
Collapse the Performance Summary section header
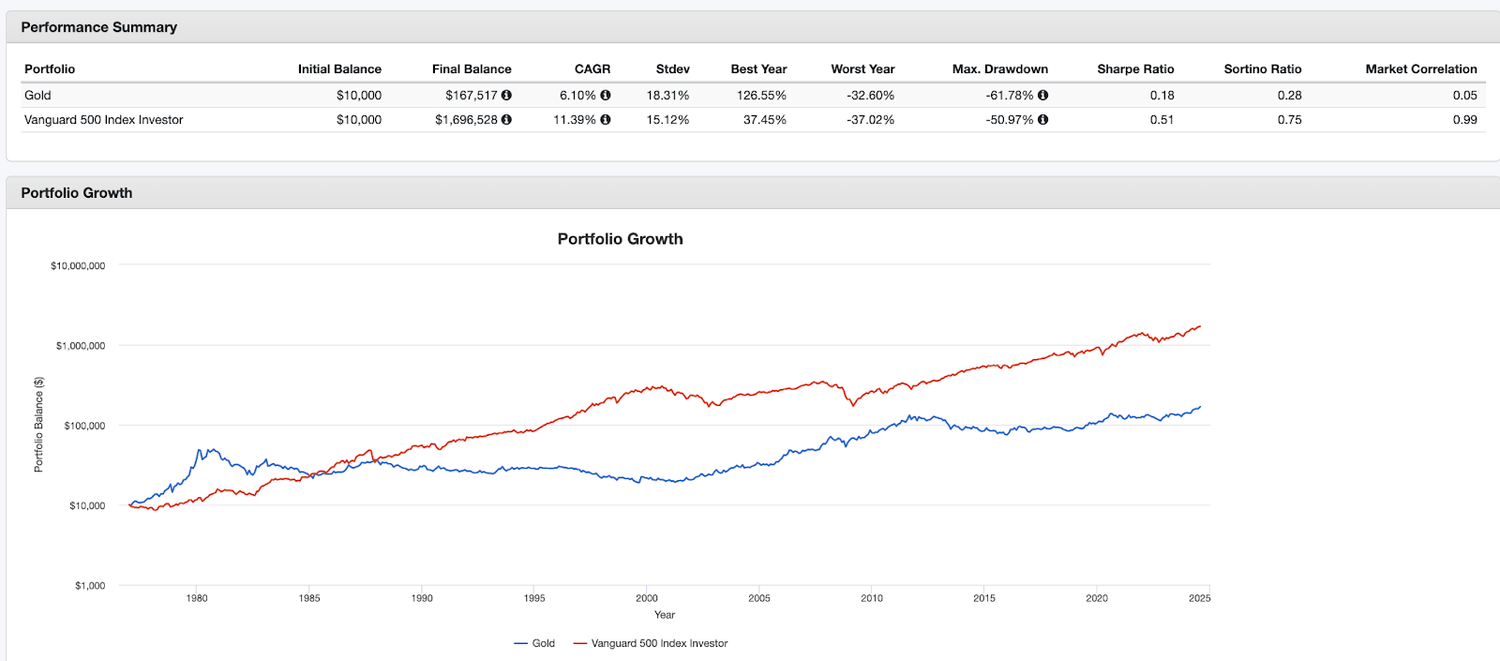[x=98, y=27]
